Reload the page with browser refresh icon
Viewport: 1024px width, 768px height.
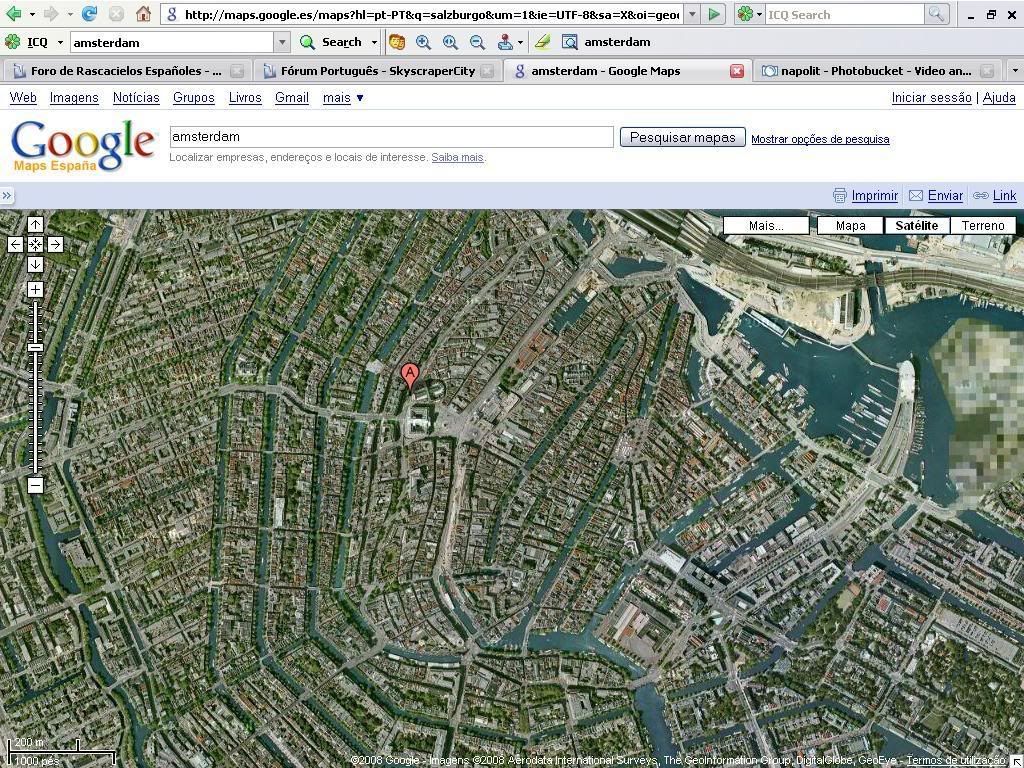click(x=89, y=14)
